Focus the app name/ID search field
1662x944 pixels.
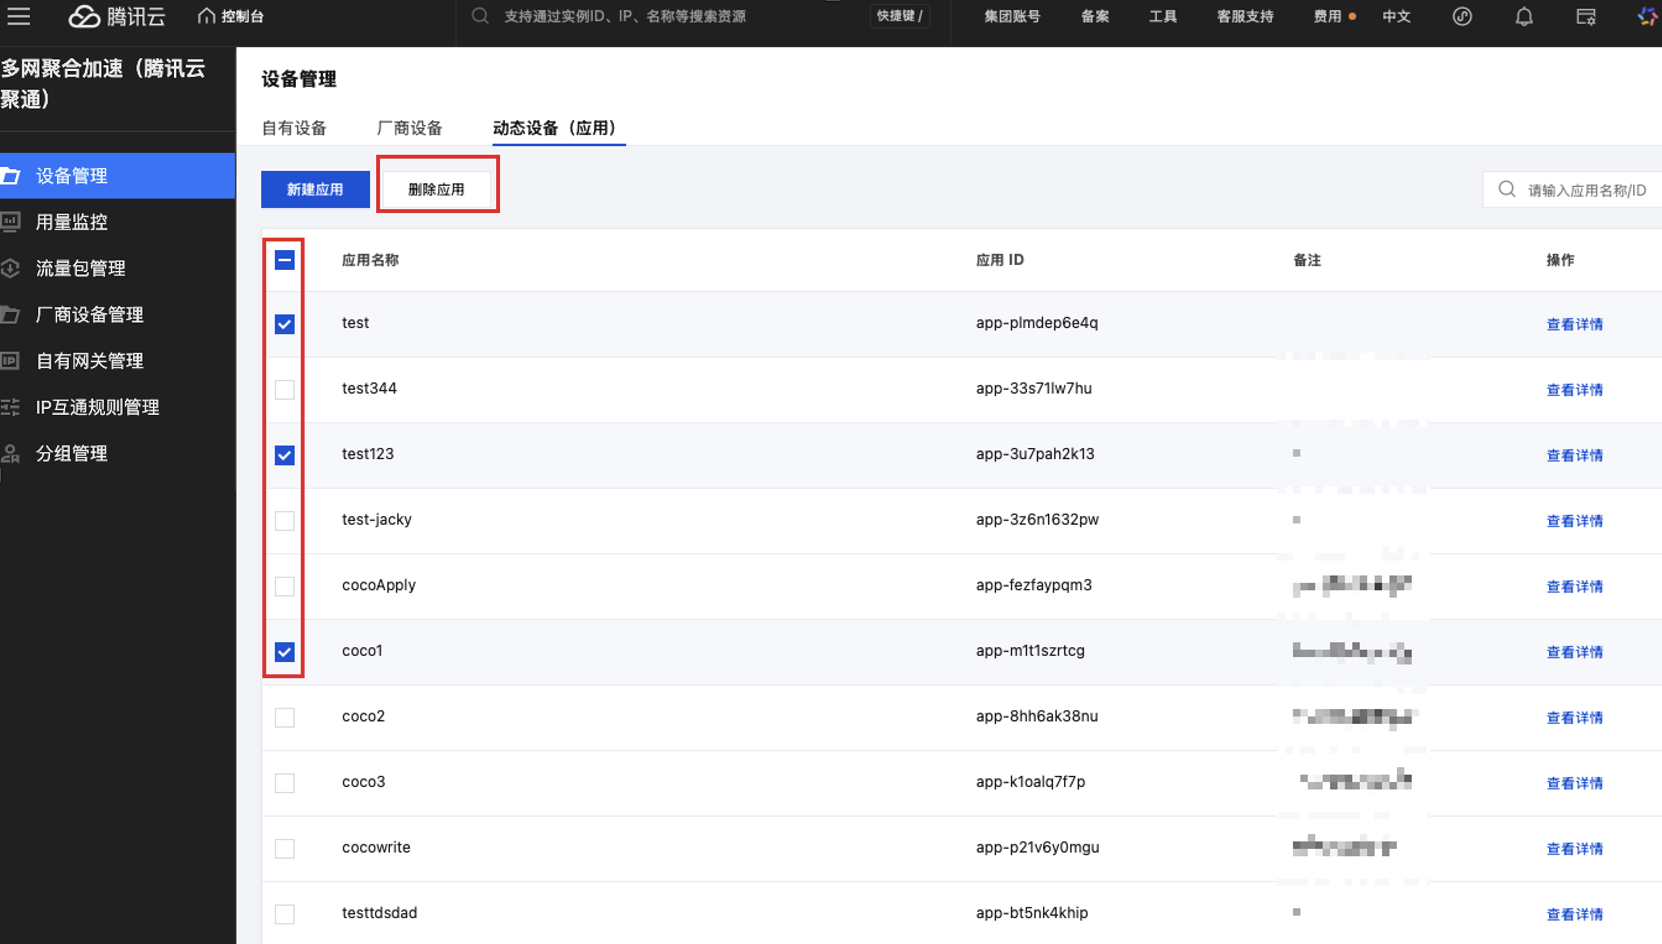1586,190
